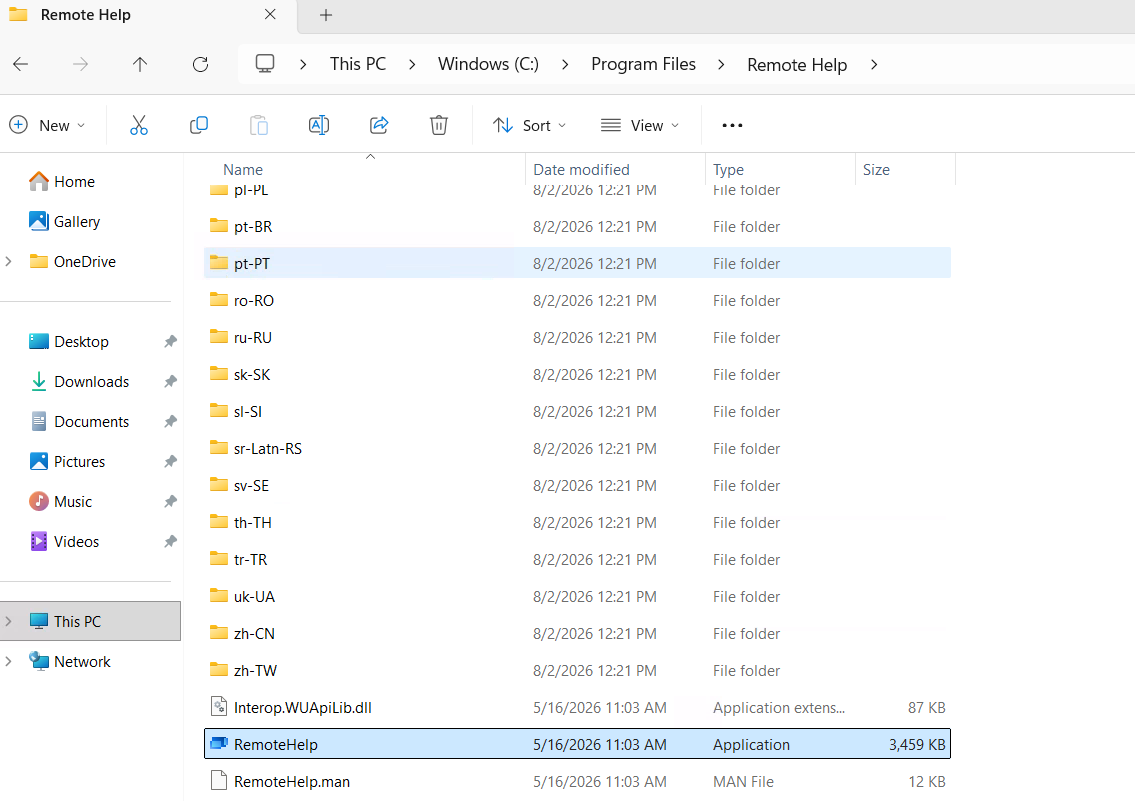Image resolution: width=1135 pixels, height=801 pixels.
Task: Select This PC in the address bar
Action: 358,64
